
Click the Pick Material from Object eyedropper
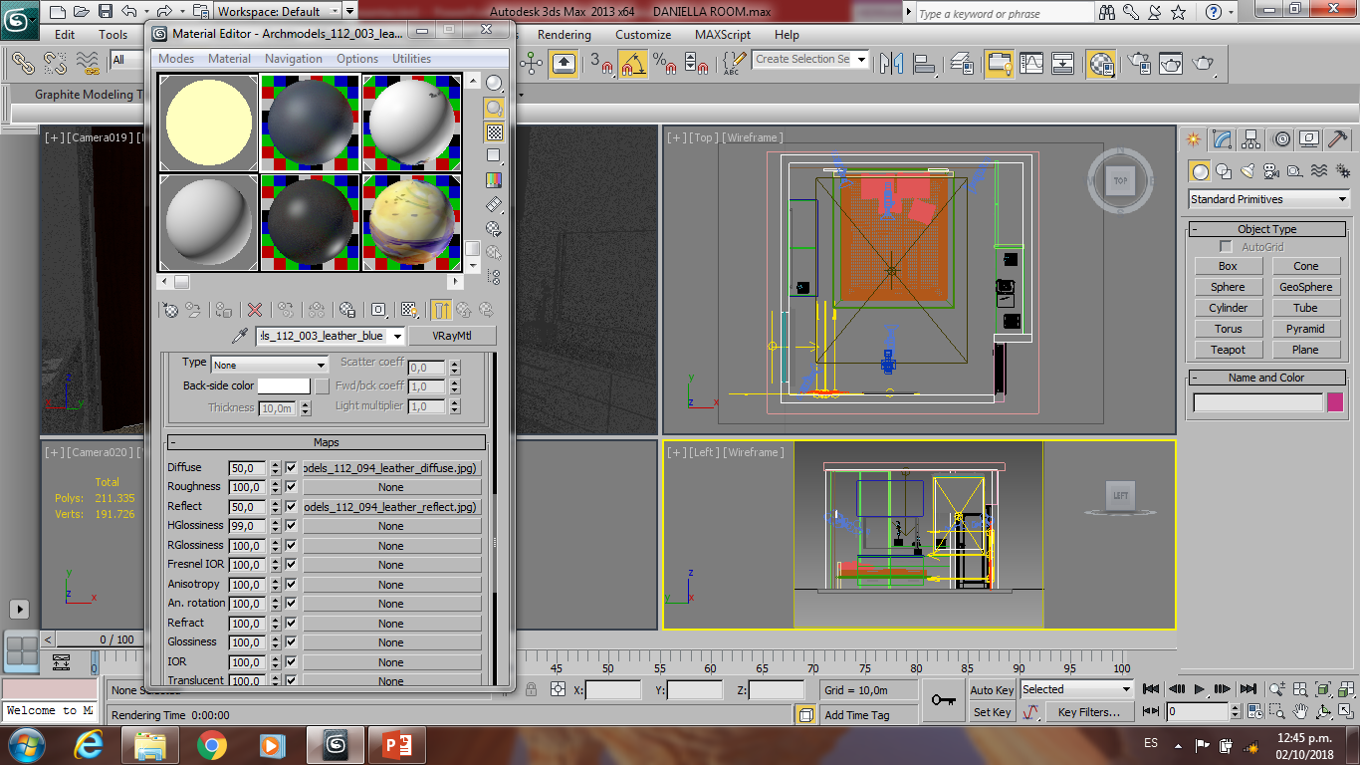click(x=239, y=336)
